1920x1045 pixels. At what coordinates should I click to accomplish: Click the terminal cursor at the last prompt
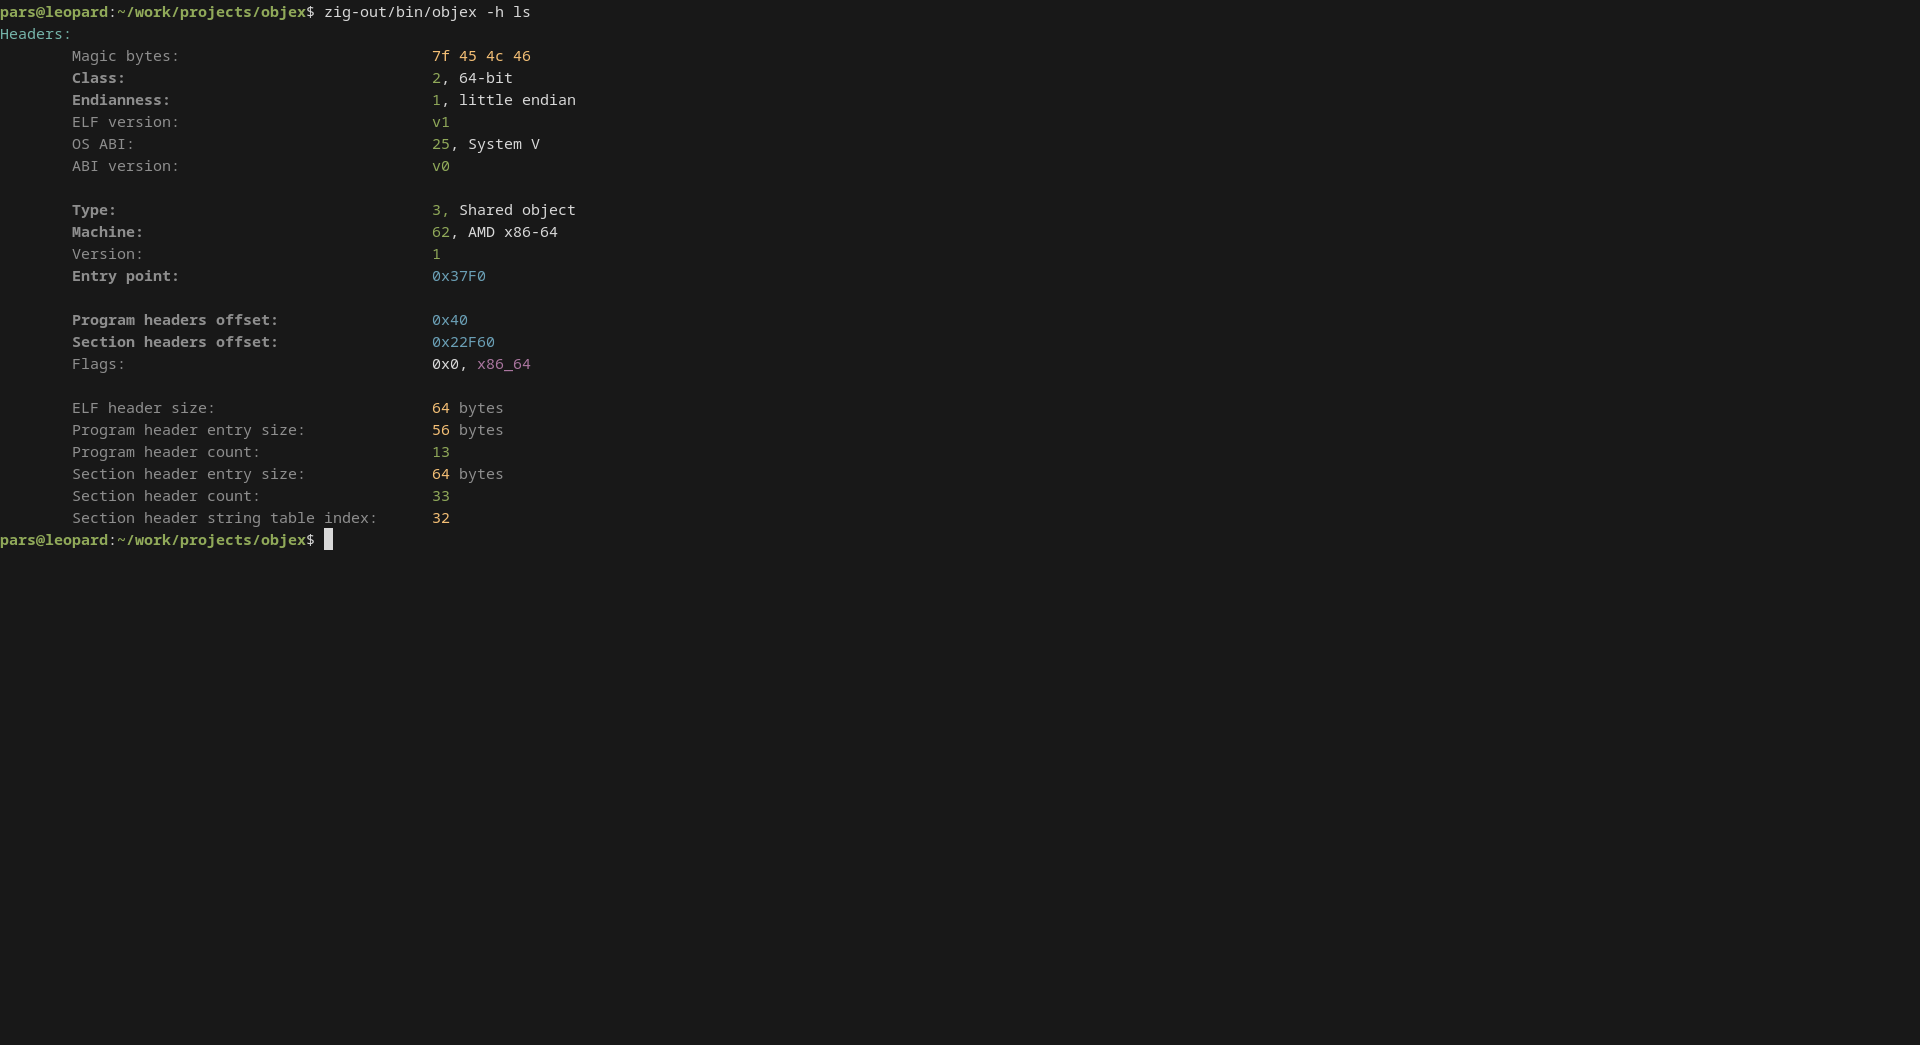(x=328, y=540)
